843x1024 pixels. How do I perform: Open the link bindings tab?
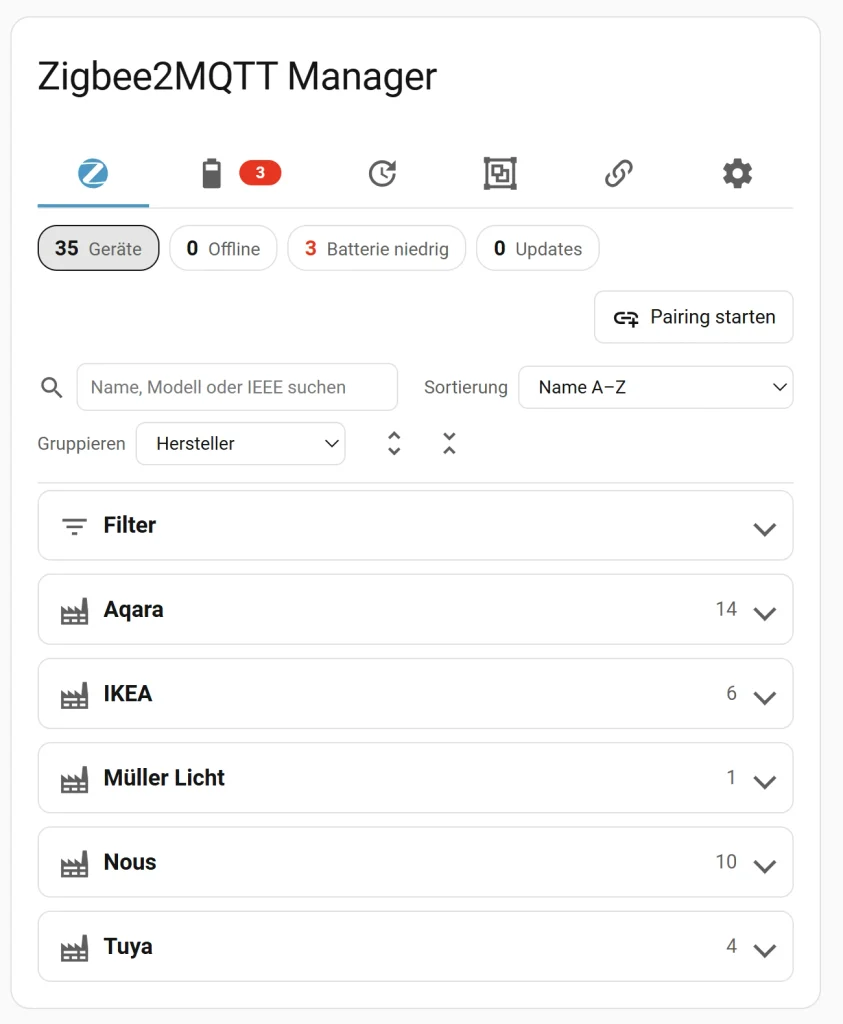[619, 173]
